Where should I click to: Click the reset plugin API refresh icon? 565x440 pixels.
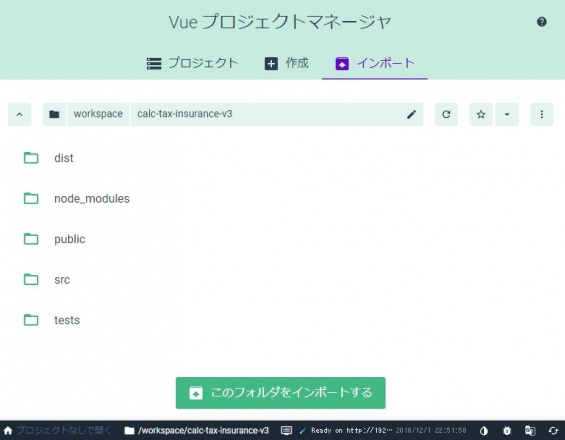553,430
